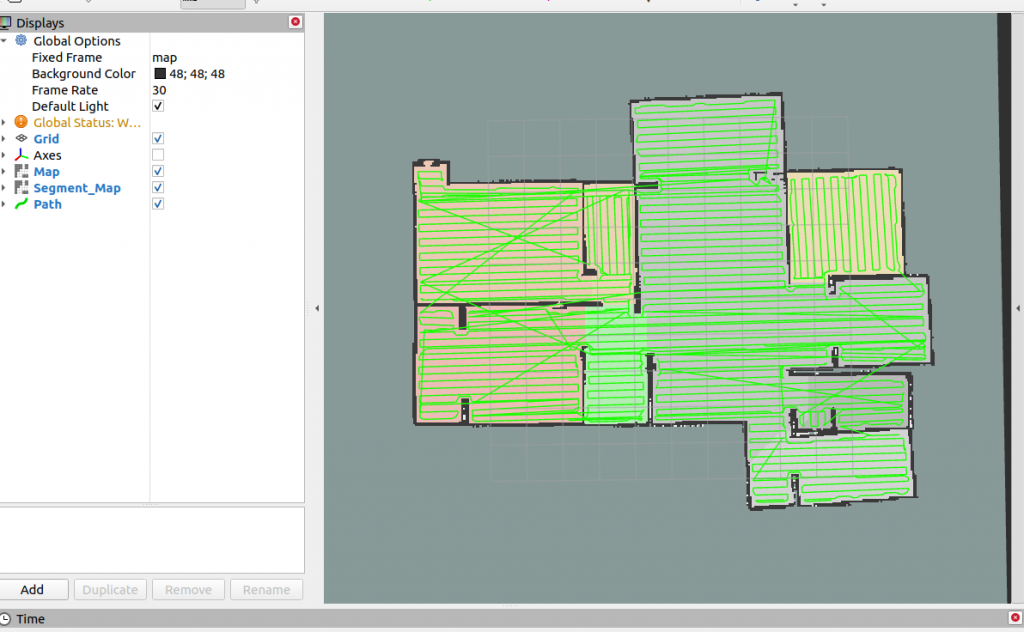This screenshot has width=1024, height=632.
Task: Turn off the Path display checkbox
Action: (157, 203)
